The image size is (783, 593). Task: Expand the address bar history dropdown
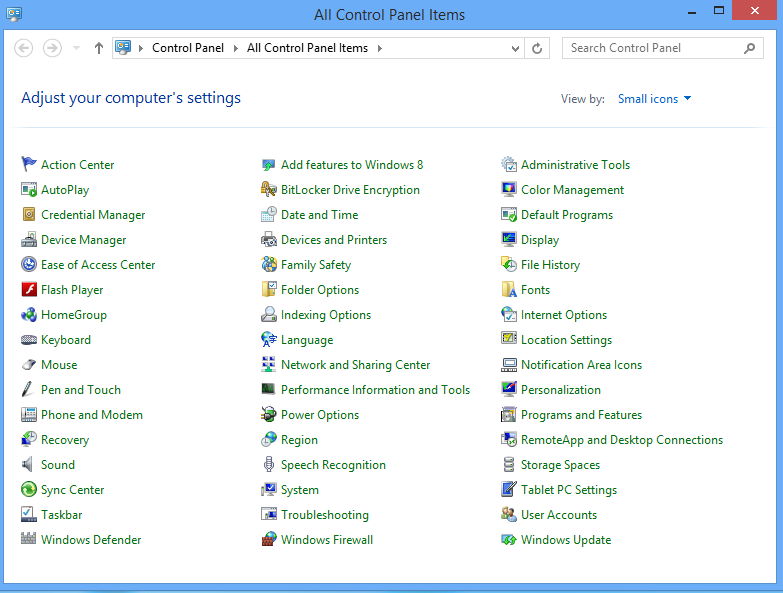coord(515,48)
